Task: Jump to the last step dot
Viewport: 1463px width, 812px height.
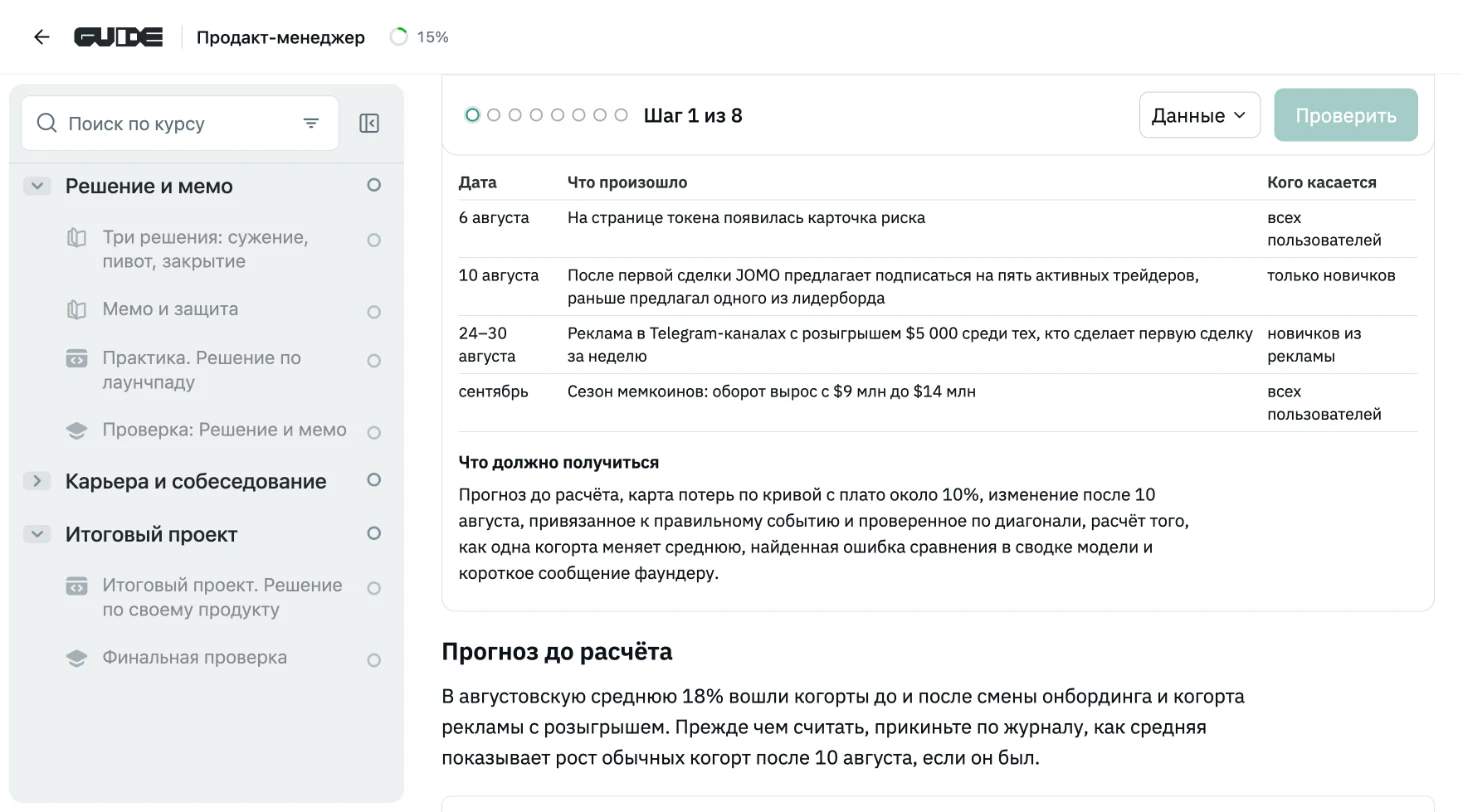Action: click(x=621, y=115)
